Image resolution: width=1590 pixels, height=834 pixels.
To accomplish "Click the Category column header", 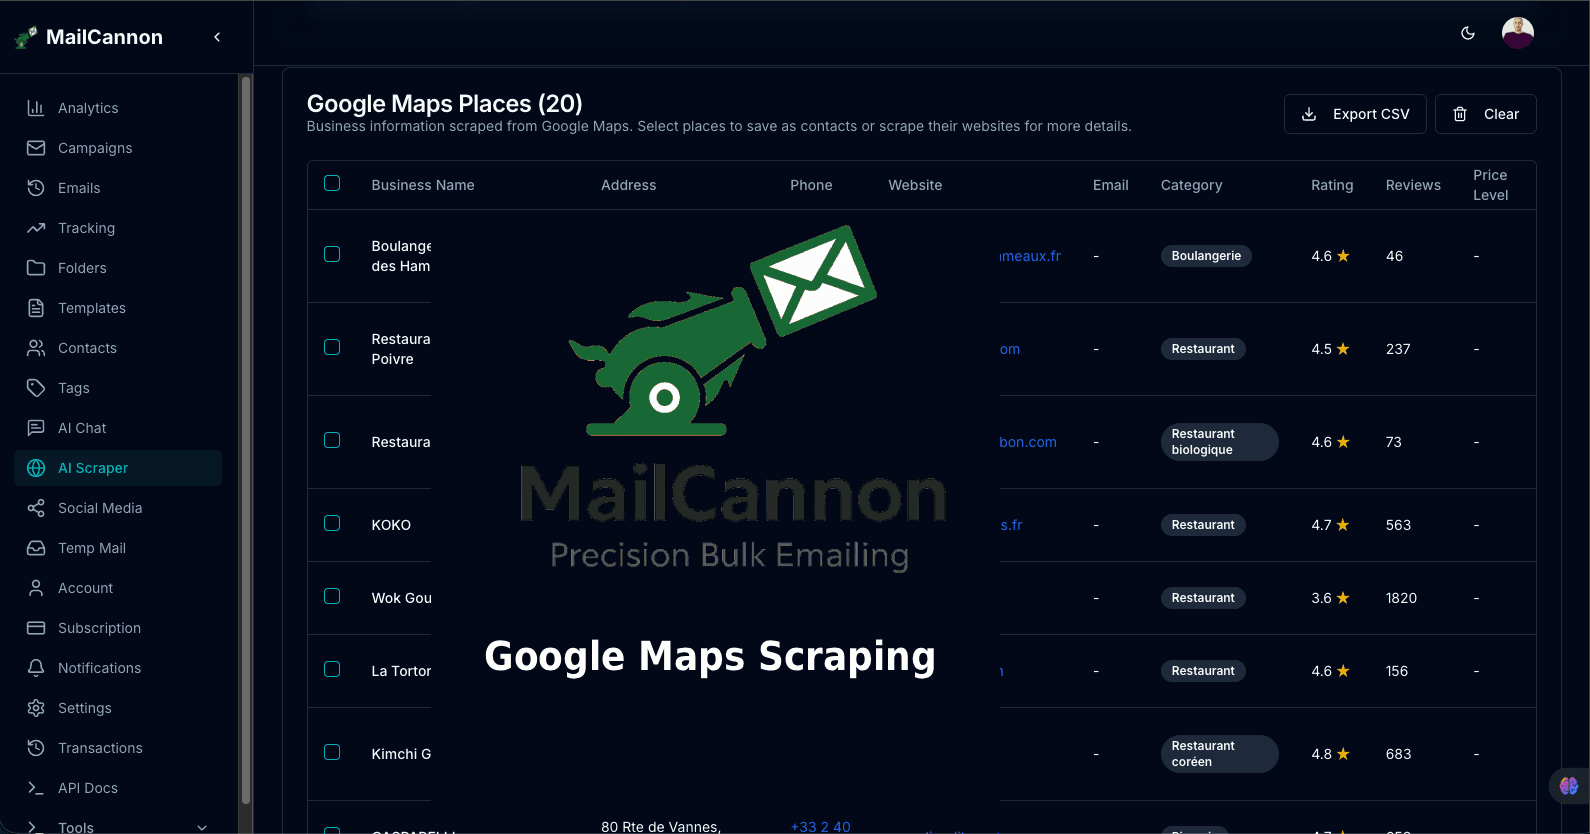I will pyautogui.click(x=1191, y=185).
